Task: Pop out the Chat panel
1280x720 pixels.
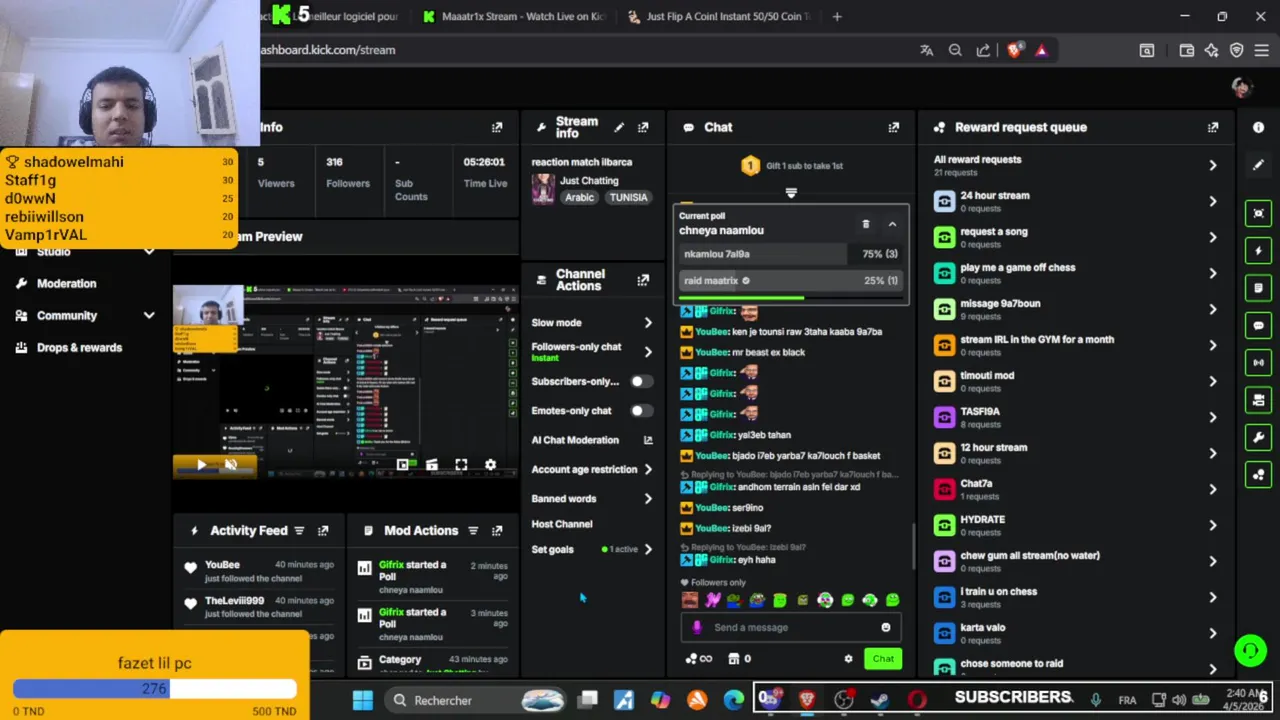Action: (893, 127)
